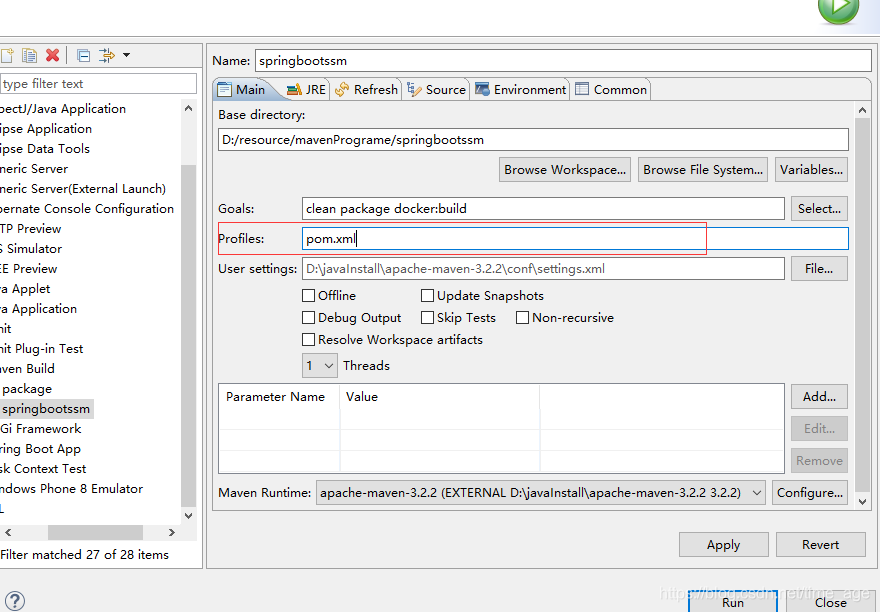
Task: Click the Browse Workspace... button
Action: 565,170
